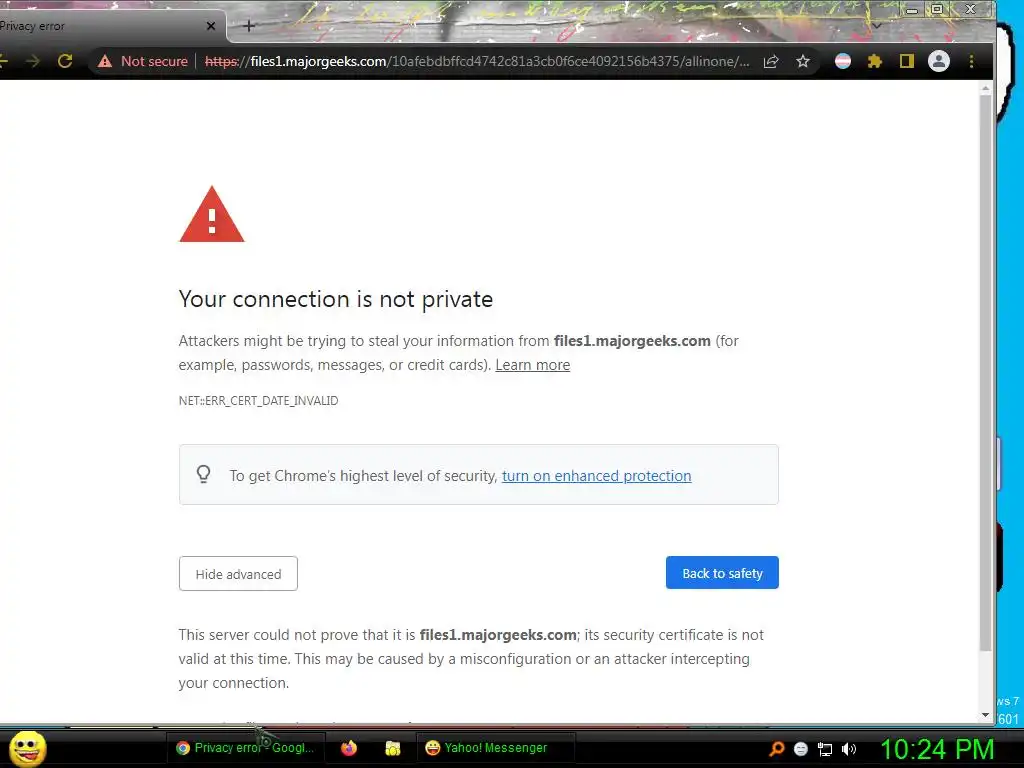Click the NET::ERR_CERT_DATE_INVALID error code
The width and height of the screenshot is (1024, 768).
pos(259,401)
